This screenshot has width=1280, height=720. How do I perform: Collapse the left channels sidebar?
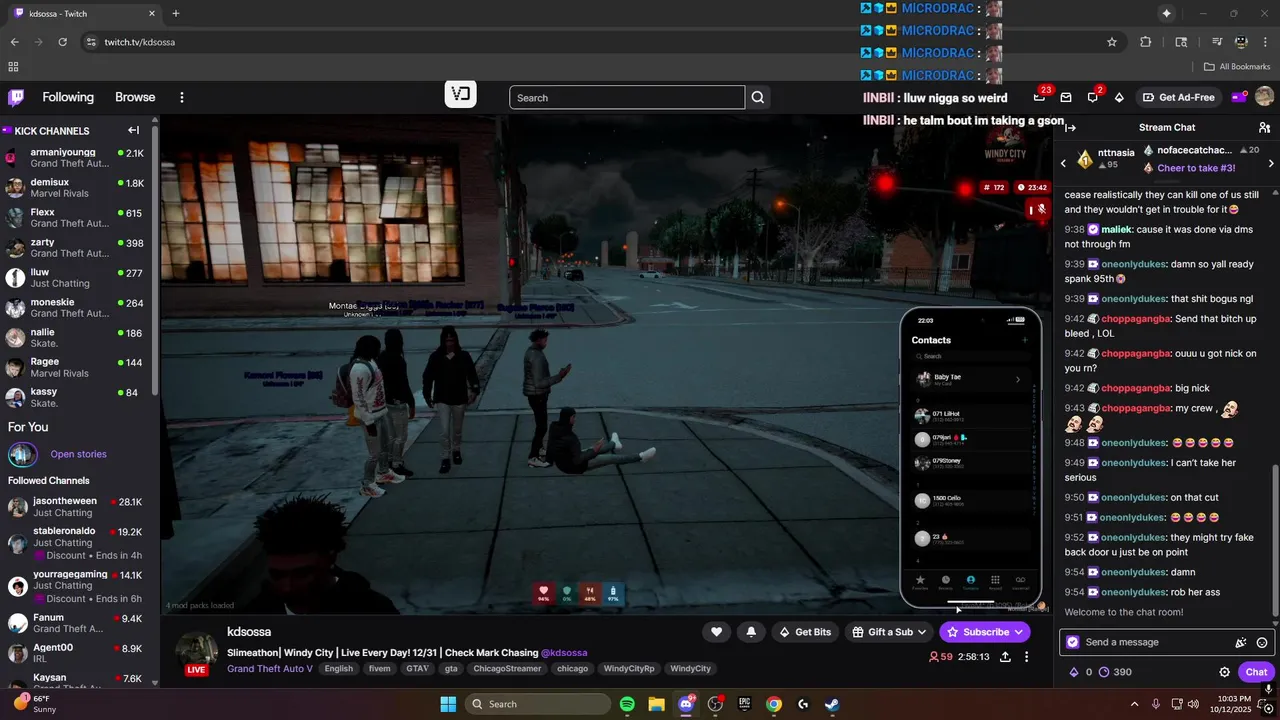(133, 130)
